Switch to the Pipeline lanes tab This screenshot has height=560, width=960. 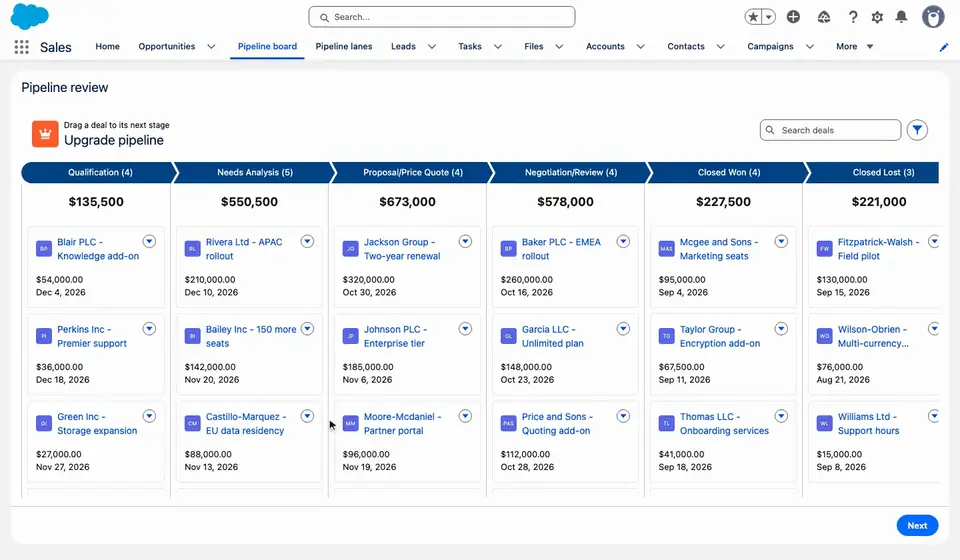(343, 47)
